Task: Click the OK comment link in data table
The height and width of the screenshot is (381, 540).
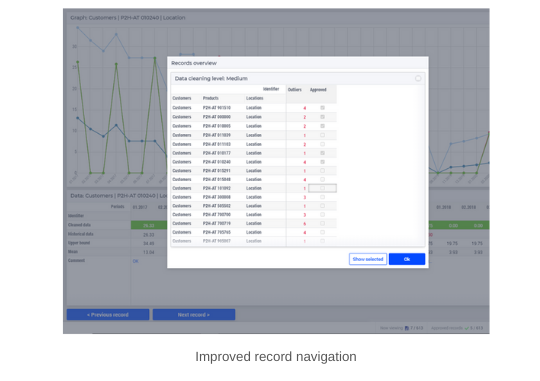Action: pyautogui.click(x=135, y=261)
